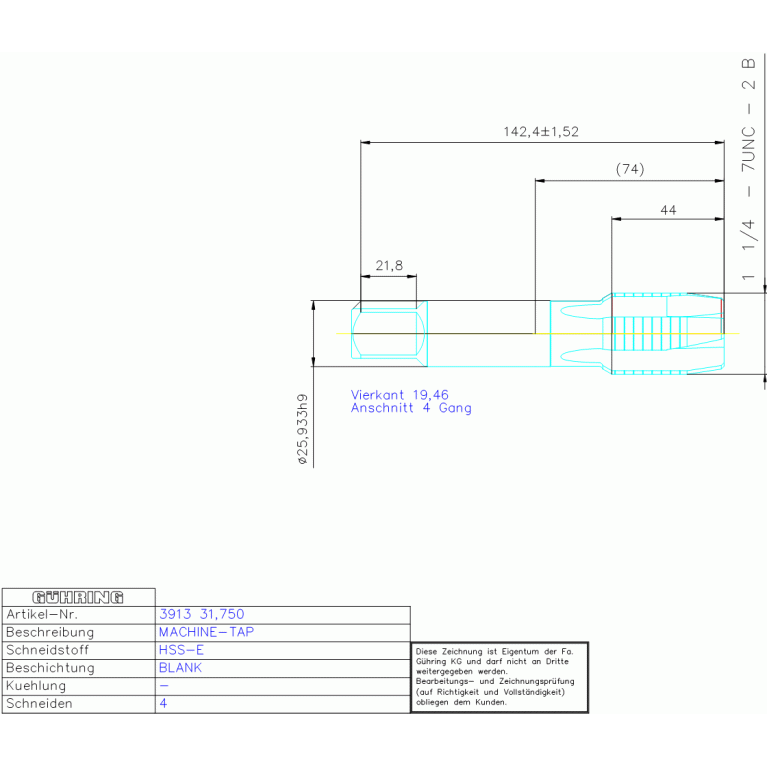Click the ø25,933h9 shank diameter label

pos(303,429)
